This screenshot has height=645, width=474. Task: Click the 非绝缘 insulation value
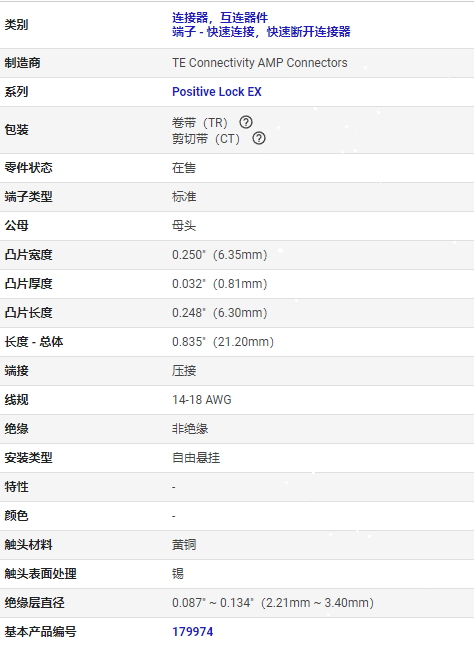coord(190,429)
